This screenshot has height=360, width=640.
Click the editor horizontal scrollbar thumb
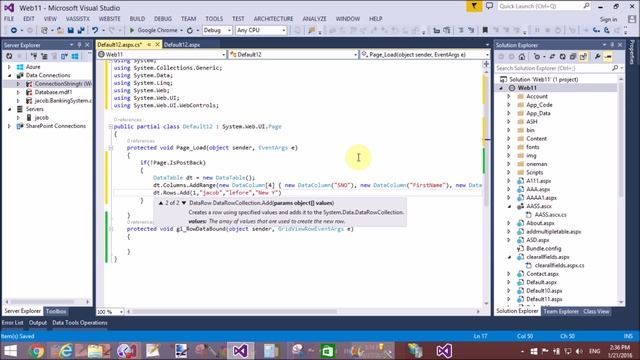234,311
